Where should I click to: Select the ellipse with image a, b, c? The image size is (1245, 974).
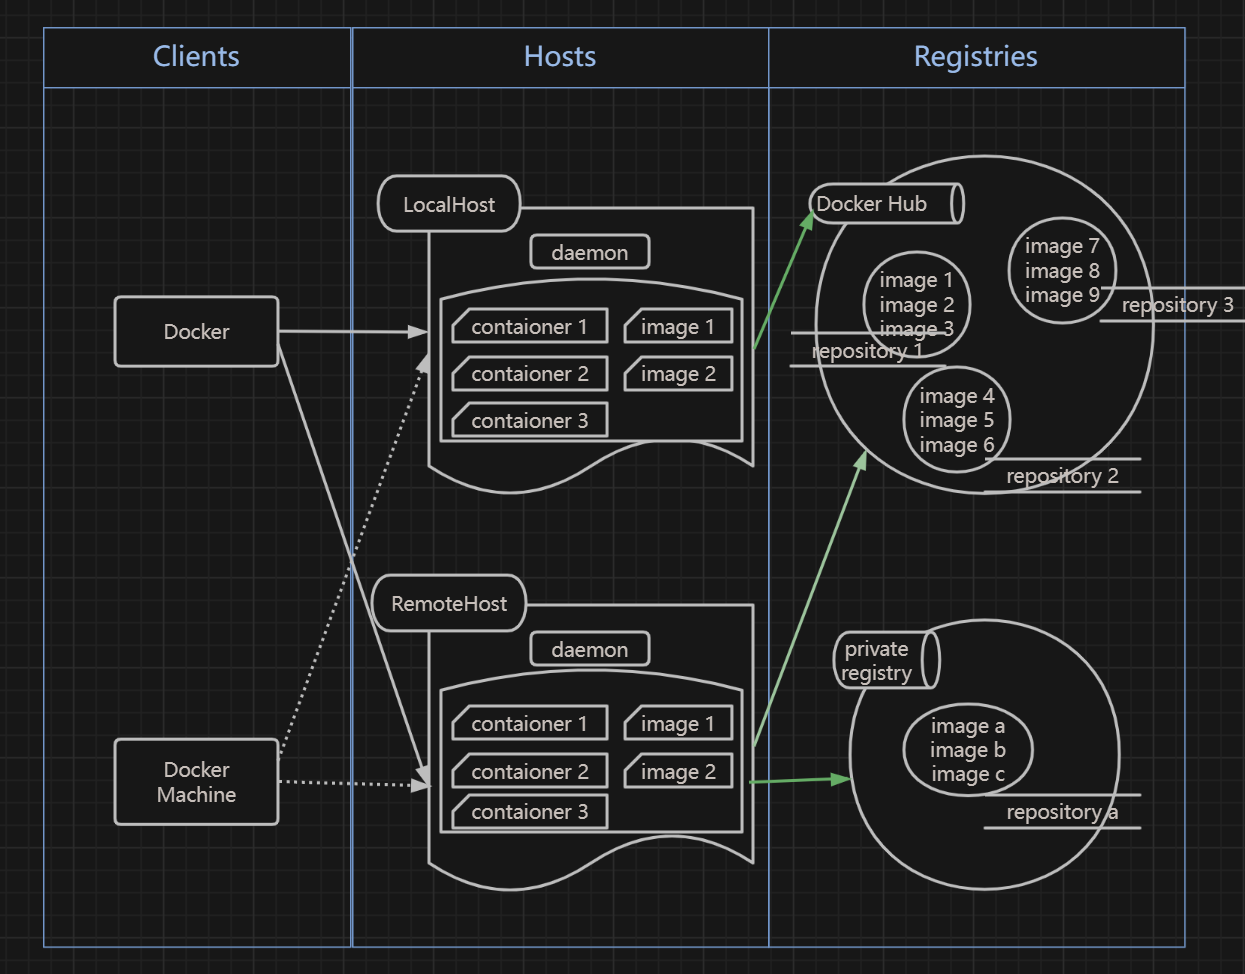tap(968, 750)
